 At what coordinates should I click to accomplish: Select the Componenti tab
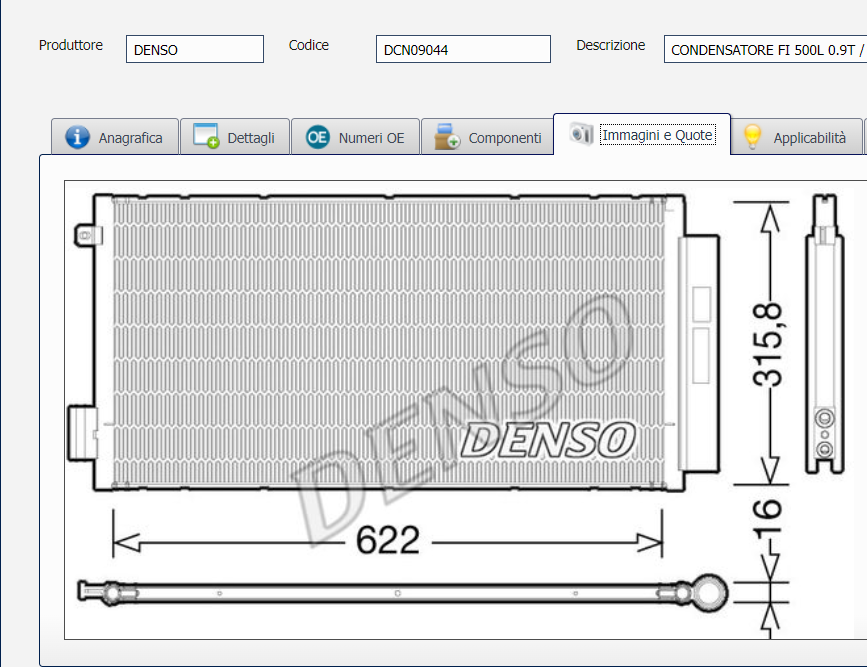coord(487,137)
